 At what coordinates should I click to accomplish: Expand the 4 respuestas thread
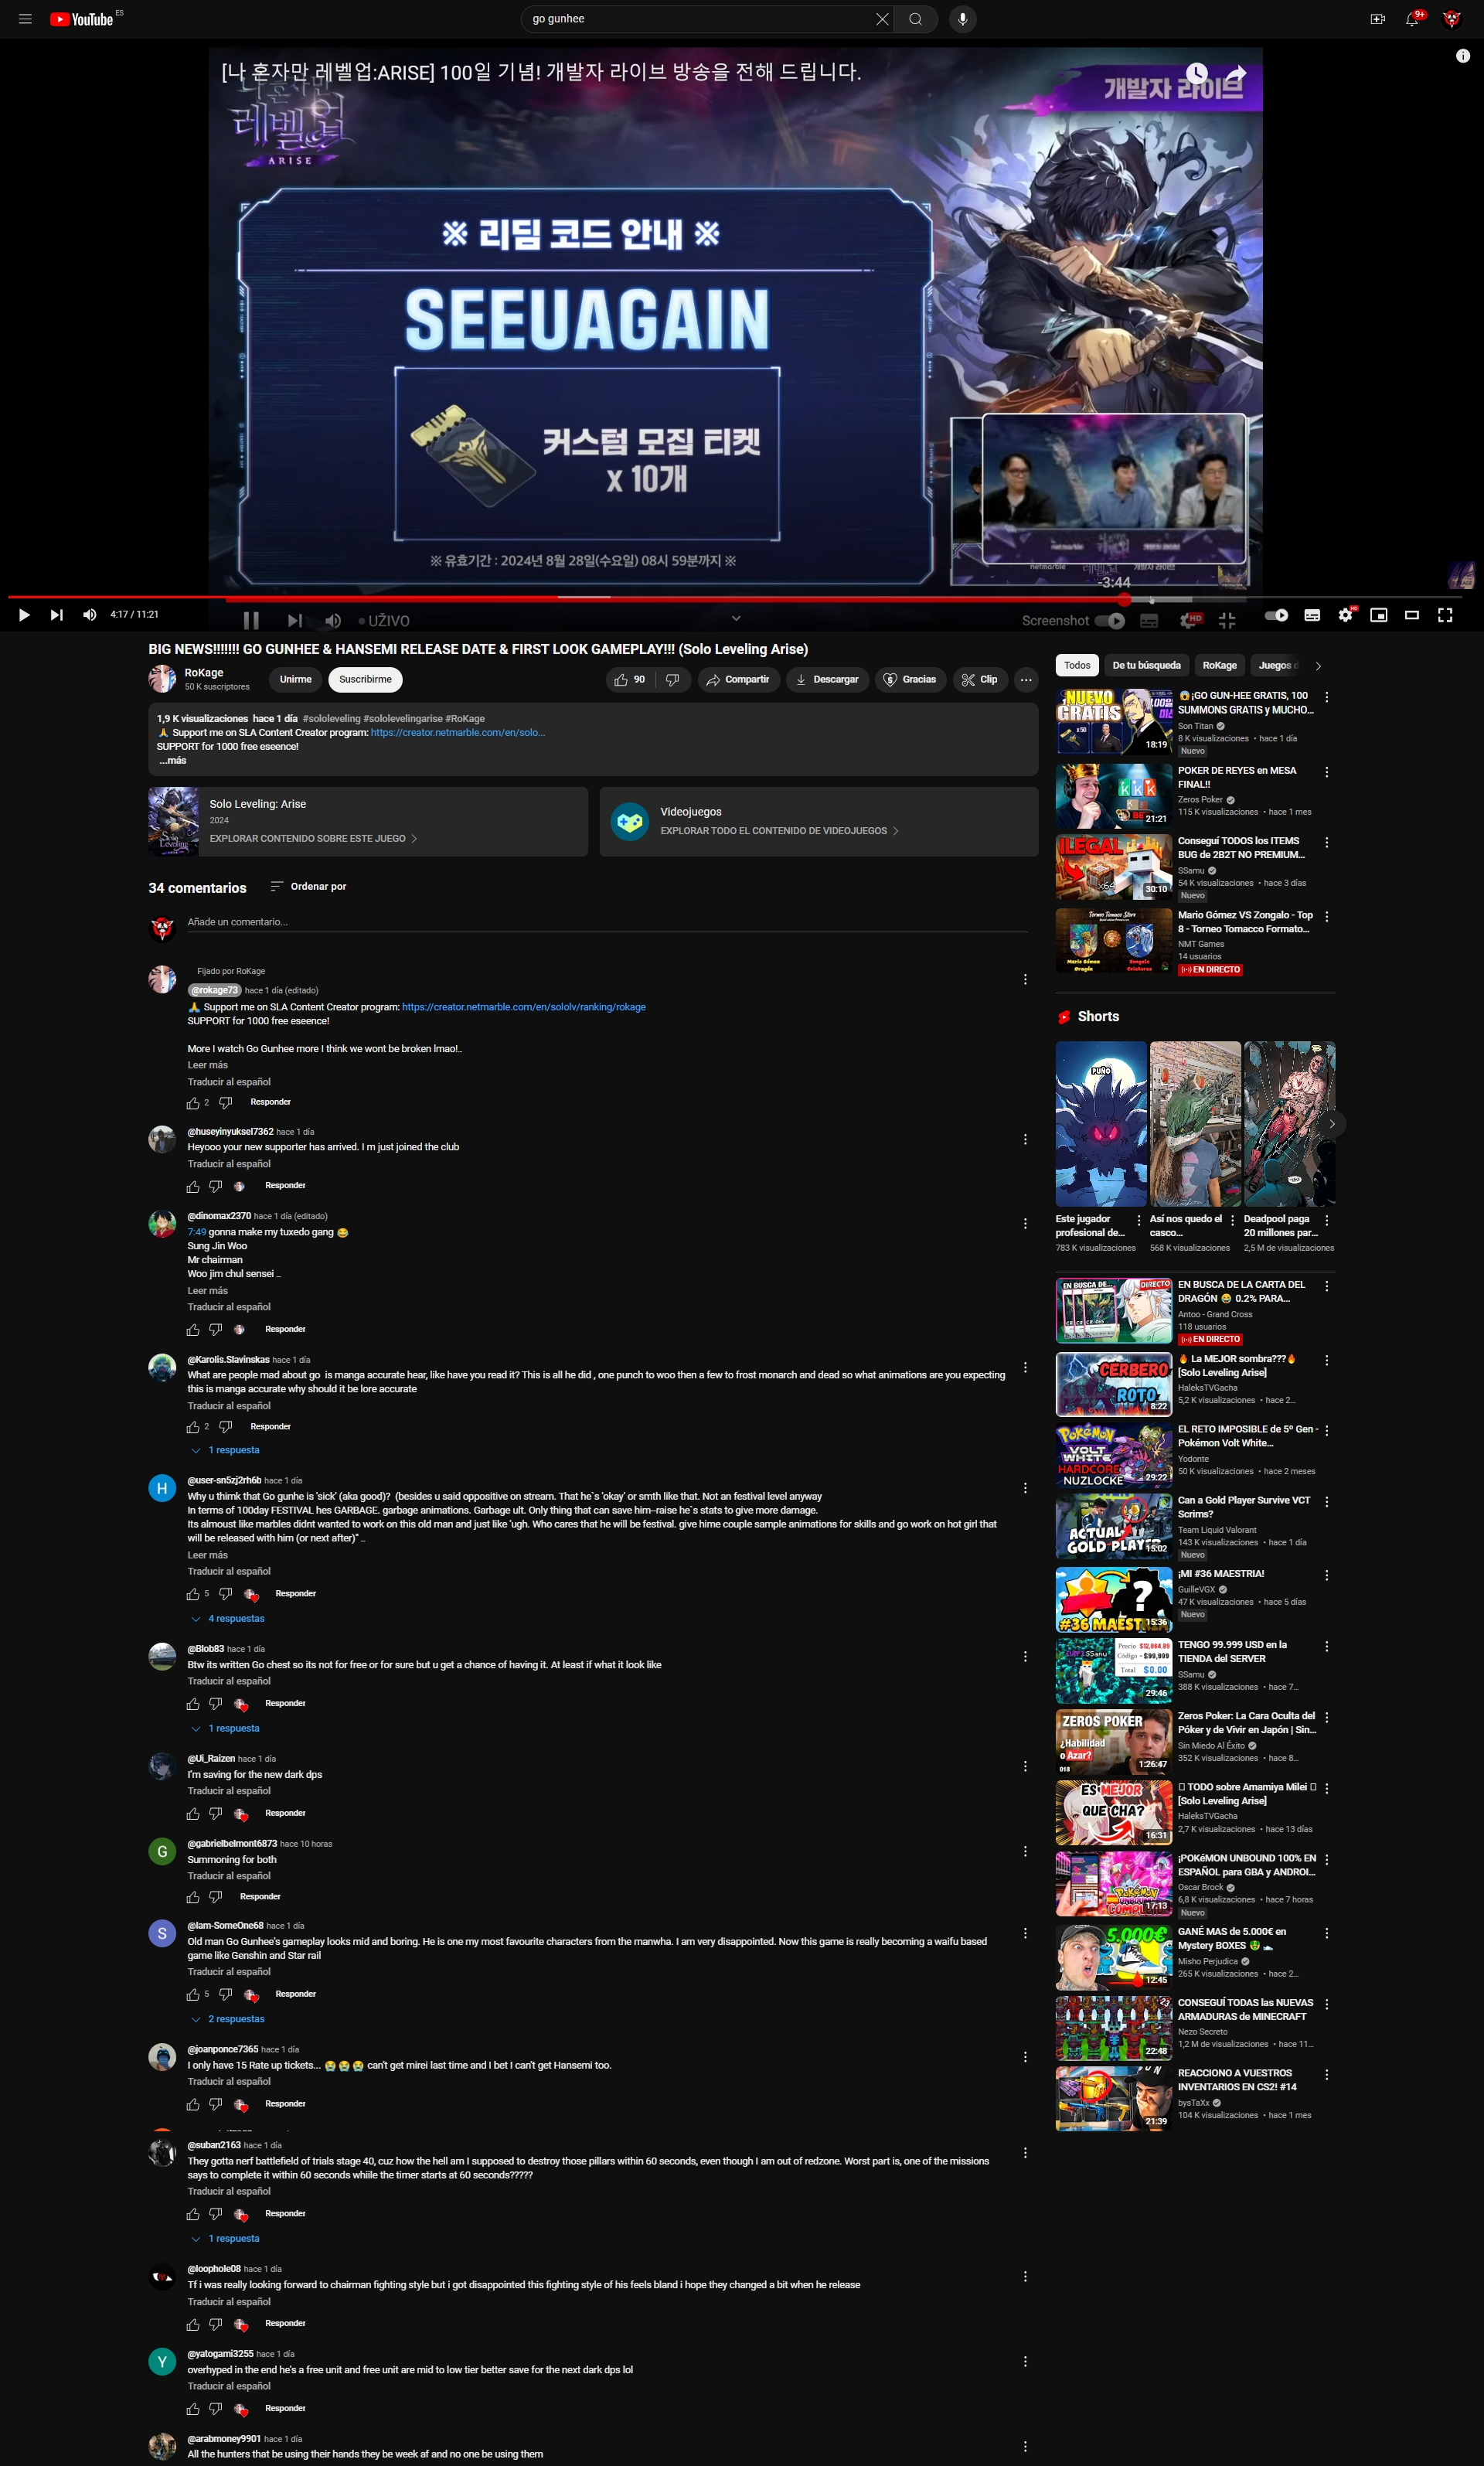(x=228, y=1619)
